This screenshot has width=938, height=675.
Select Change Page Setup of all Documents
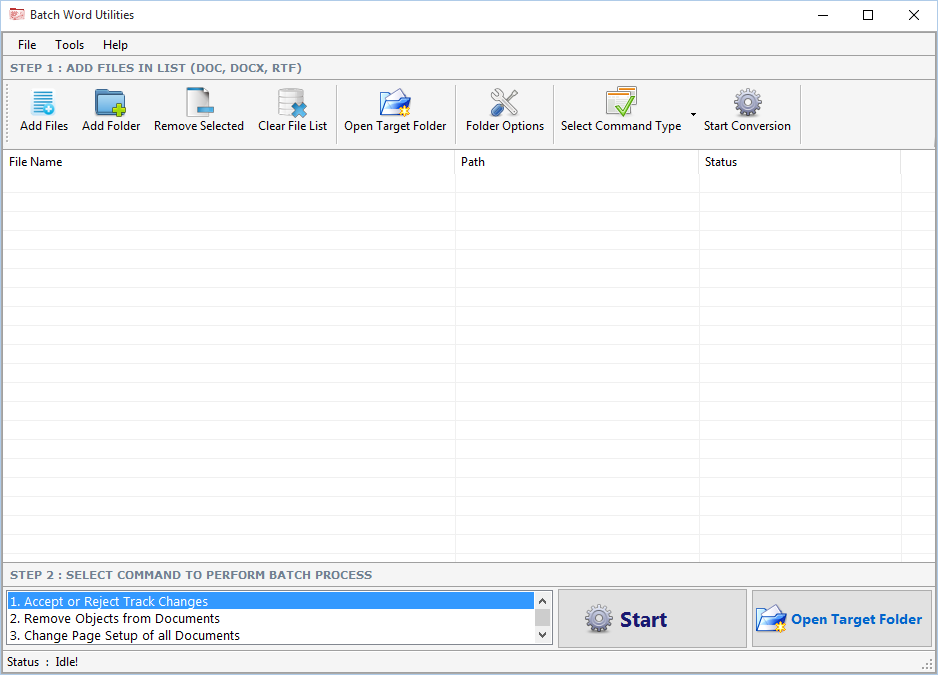point(271,635)
